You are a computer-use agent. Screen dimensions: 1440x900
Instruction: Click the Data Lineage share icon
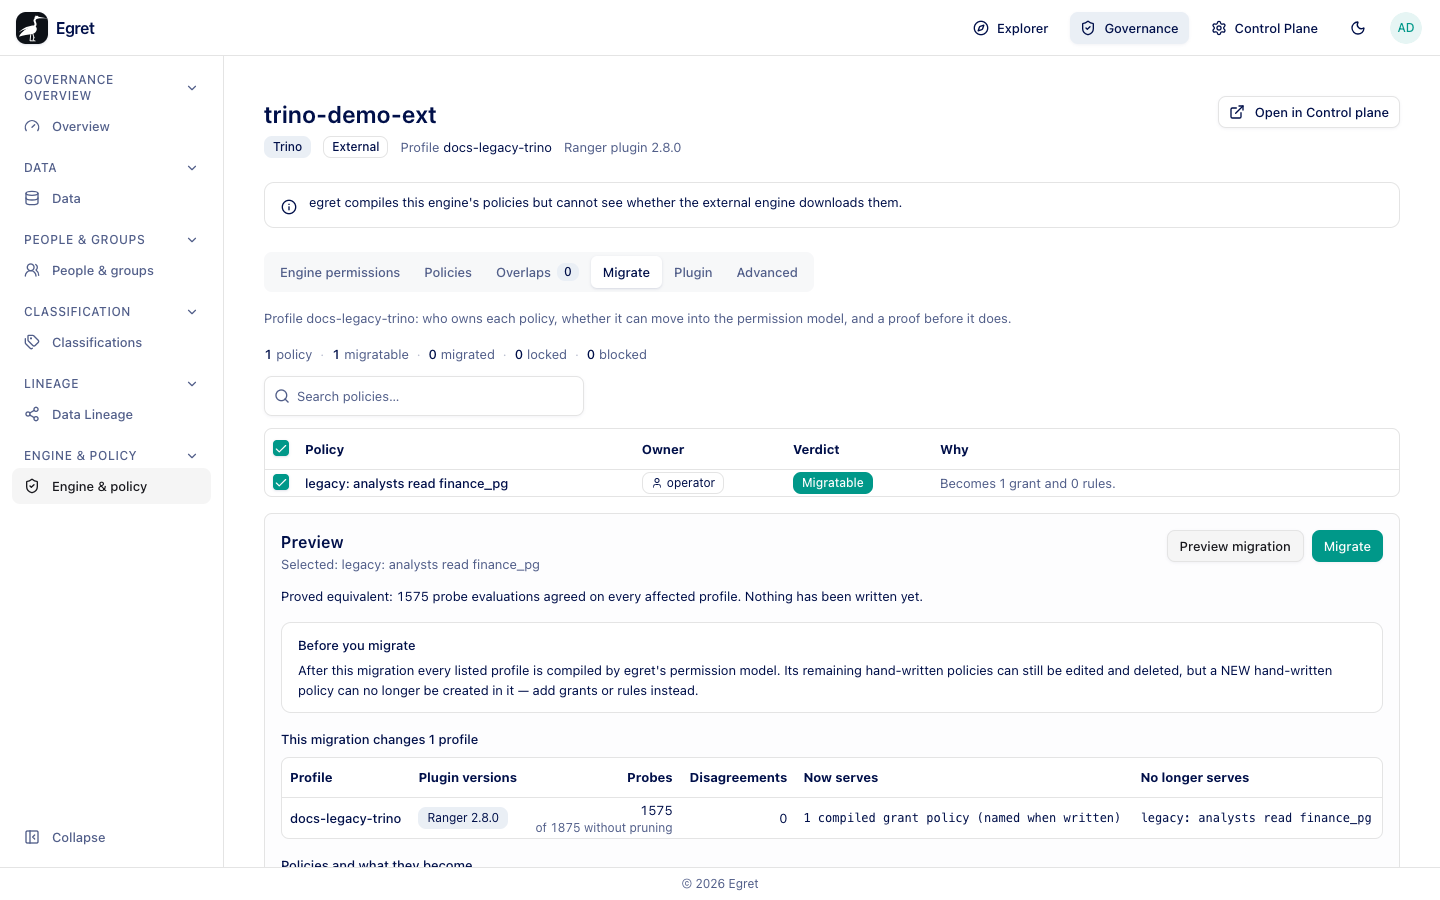[x=32, y=415]
